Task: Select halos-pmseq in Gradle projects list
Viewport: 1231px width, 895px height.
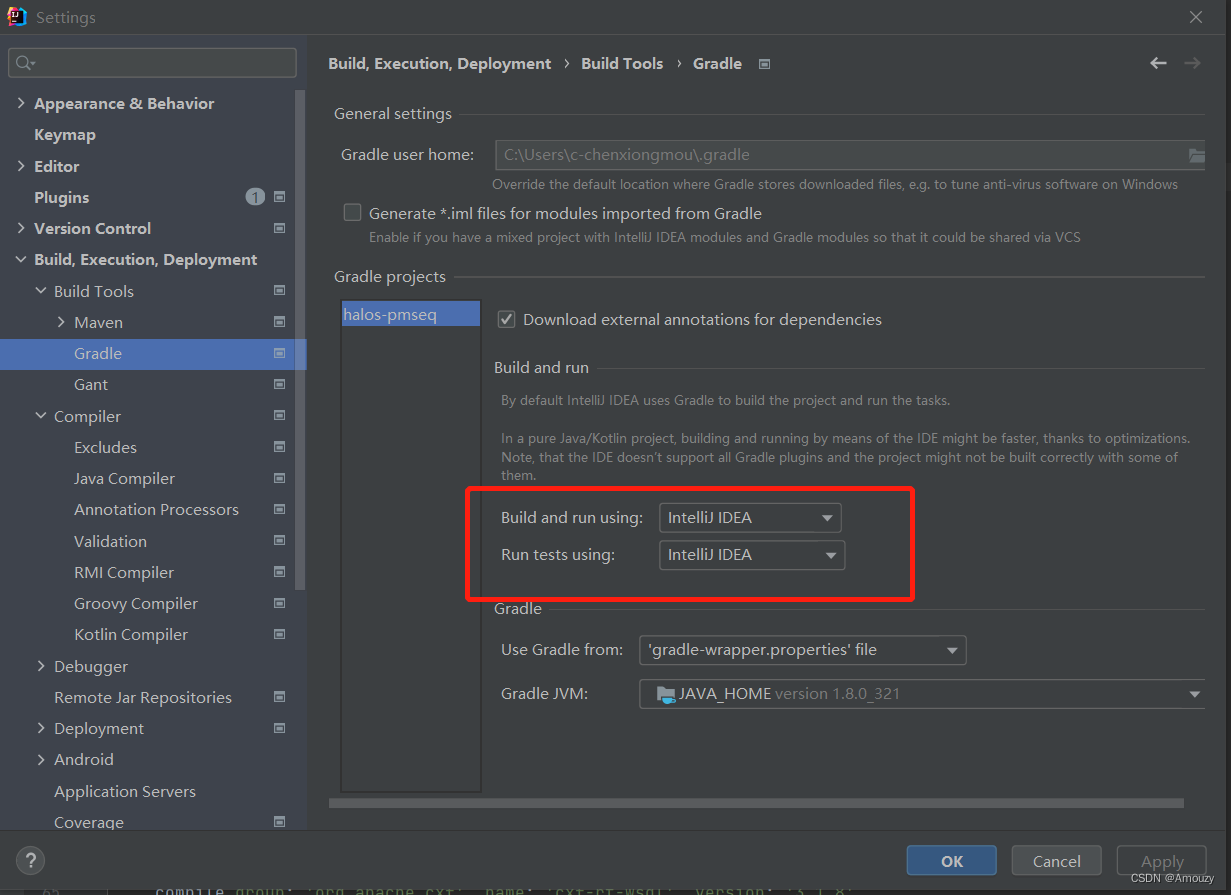Action: pos(411,314)
